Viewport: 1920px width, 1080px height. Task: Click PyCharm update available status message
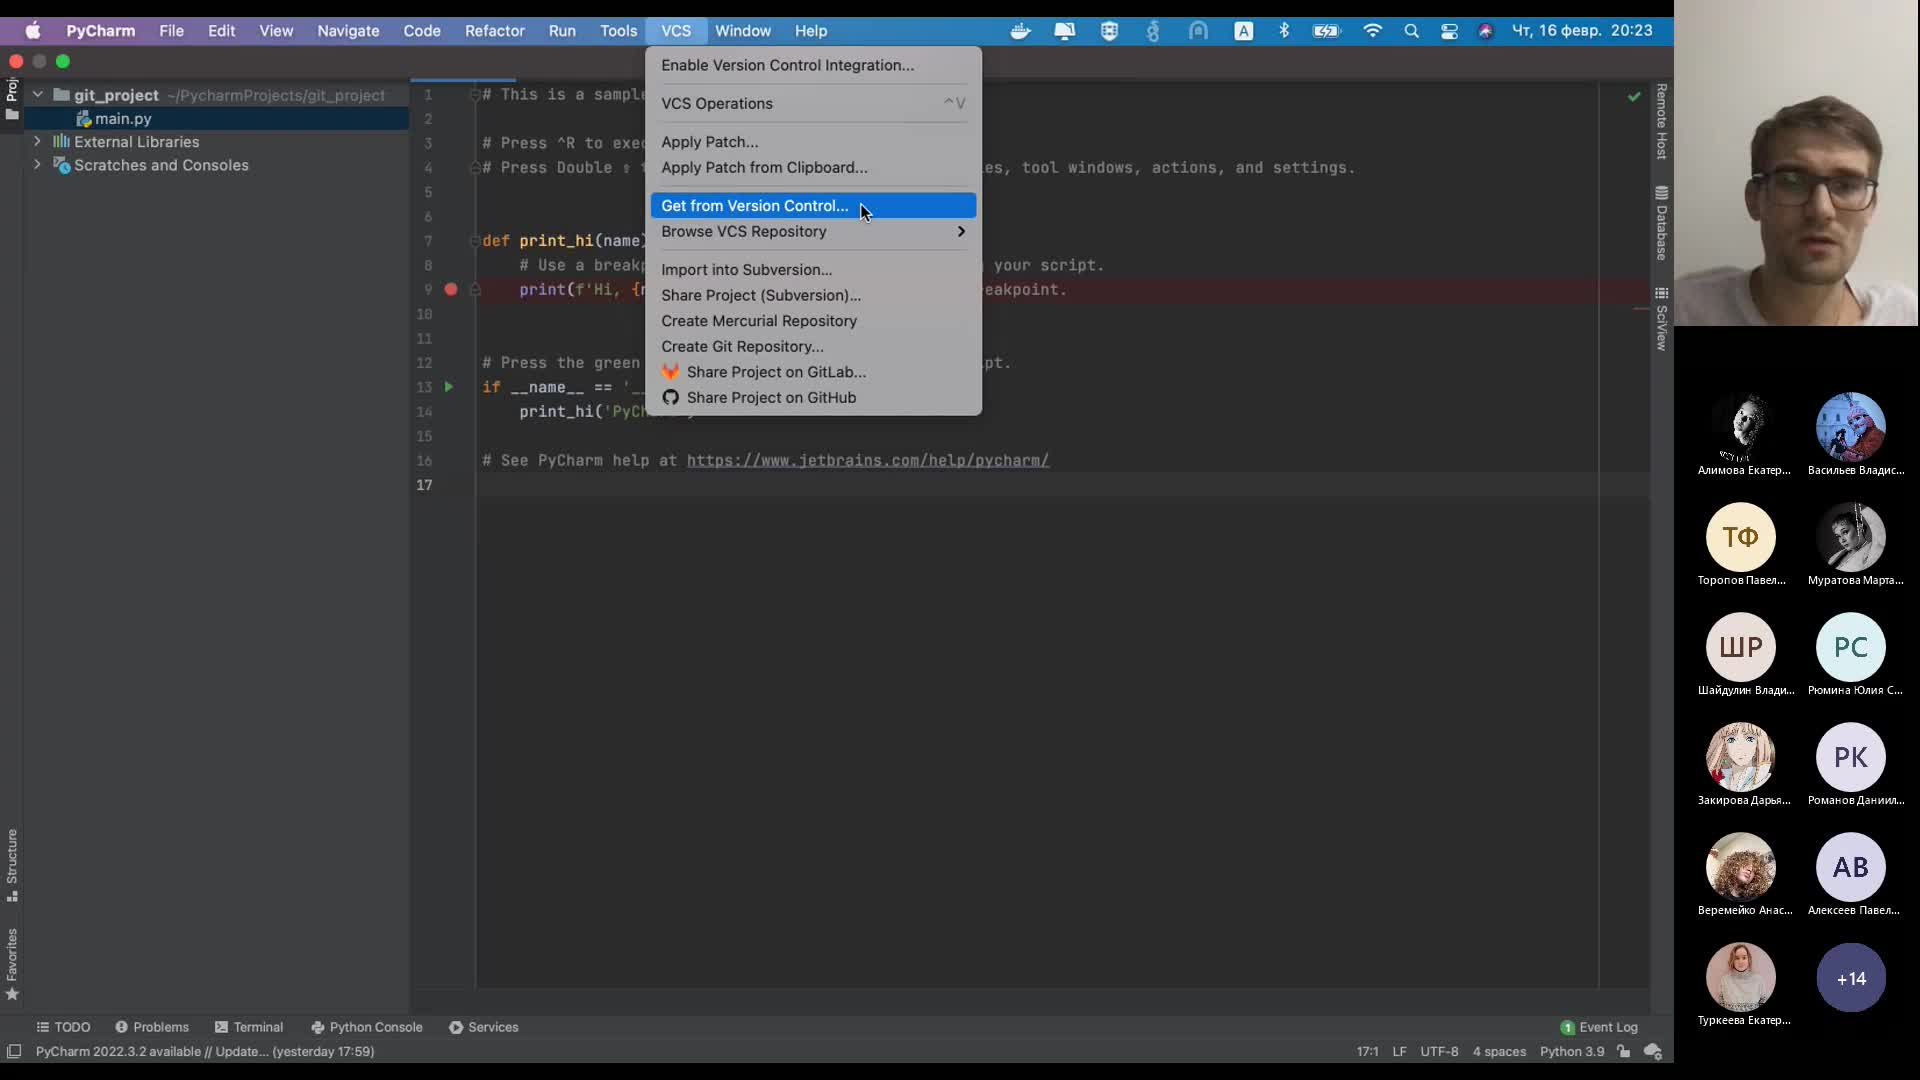205,1052
